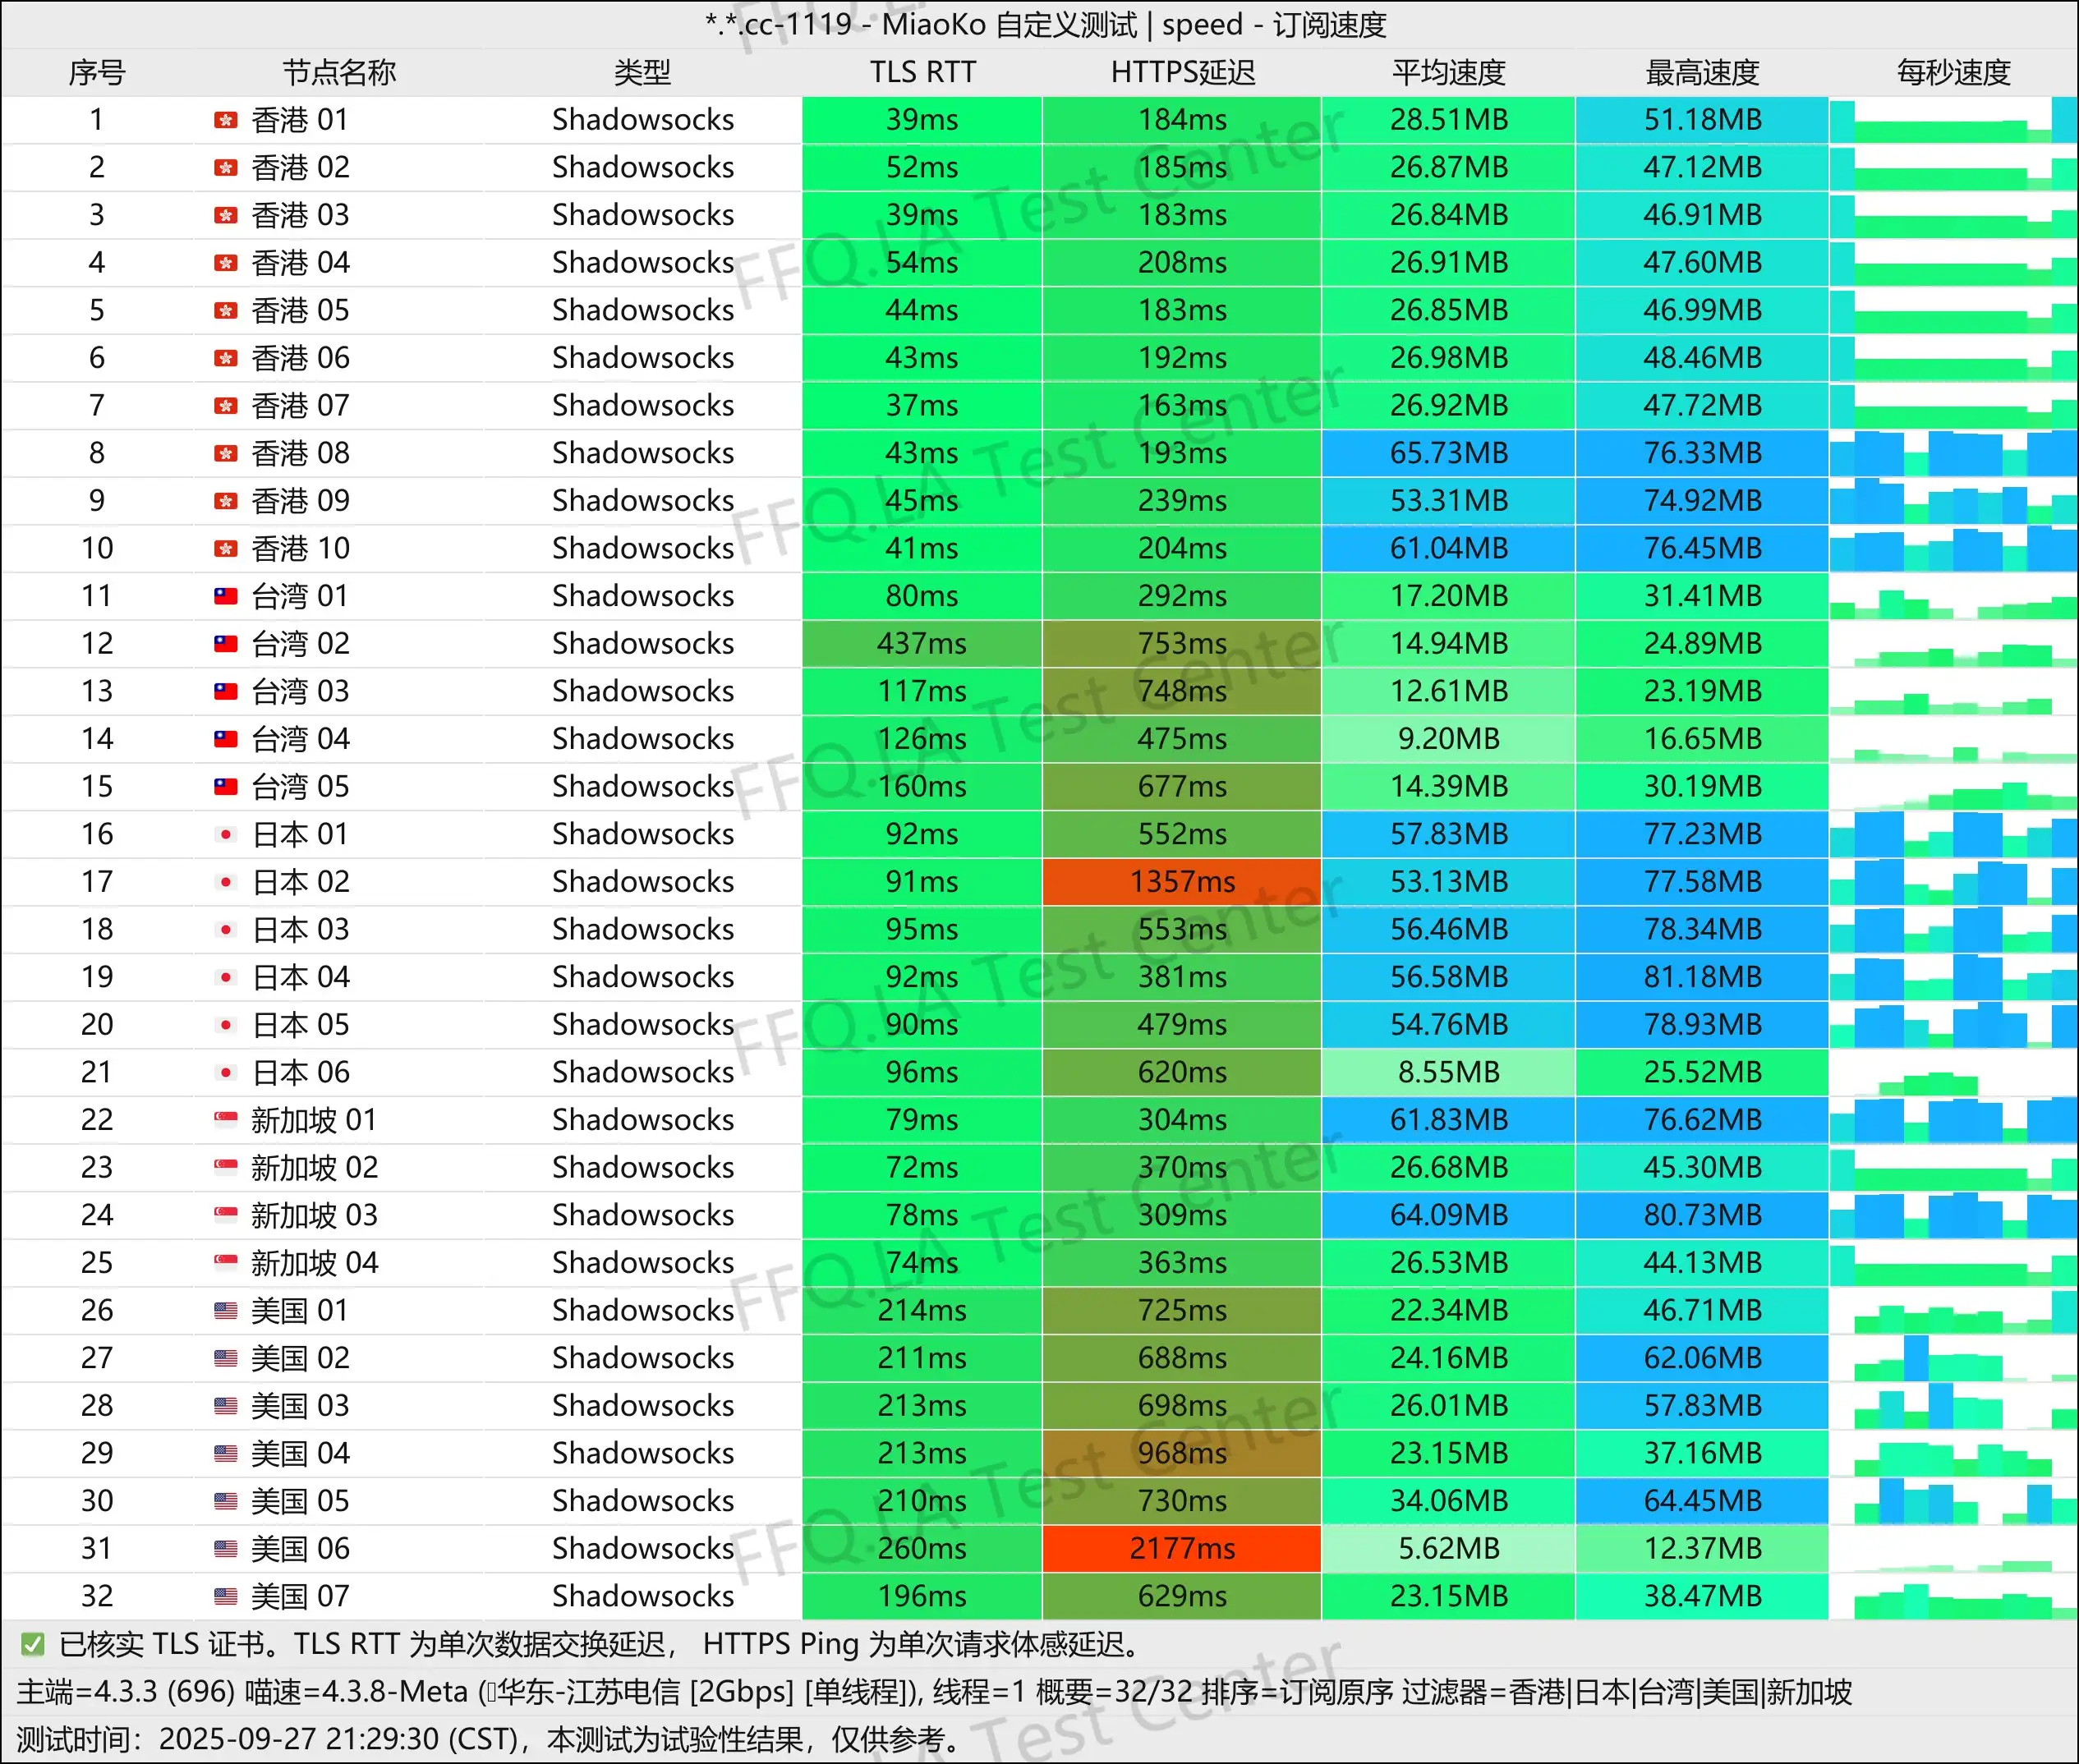Click the per-second speed graph for 香港 08
The image size is (2079, 1764).
[1953, 453]
